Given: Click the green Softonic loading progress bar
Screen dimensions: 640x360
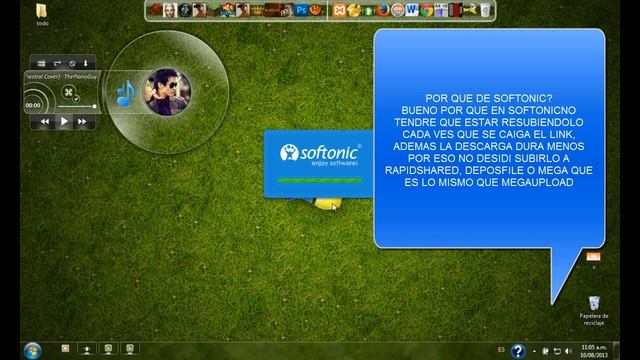Looking at the screenshot, I should point(320,180).
